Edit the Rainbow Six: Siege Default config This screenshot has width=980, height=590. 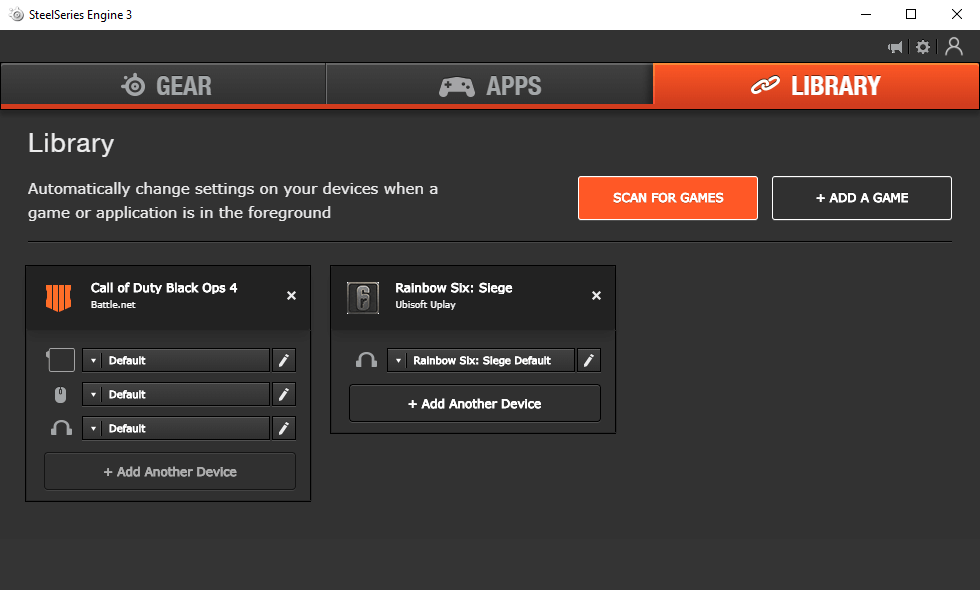[589, 360]
